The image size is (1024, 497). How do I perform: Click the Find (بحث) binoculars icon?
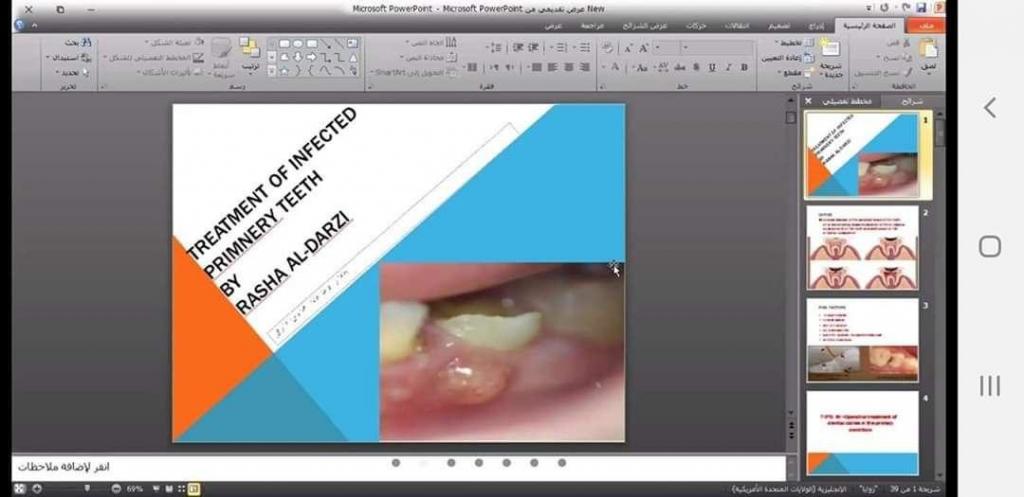tap(85, 43)
